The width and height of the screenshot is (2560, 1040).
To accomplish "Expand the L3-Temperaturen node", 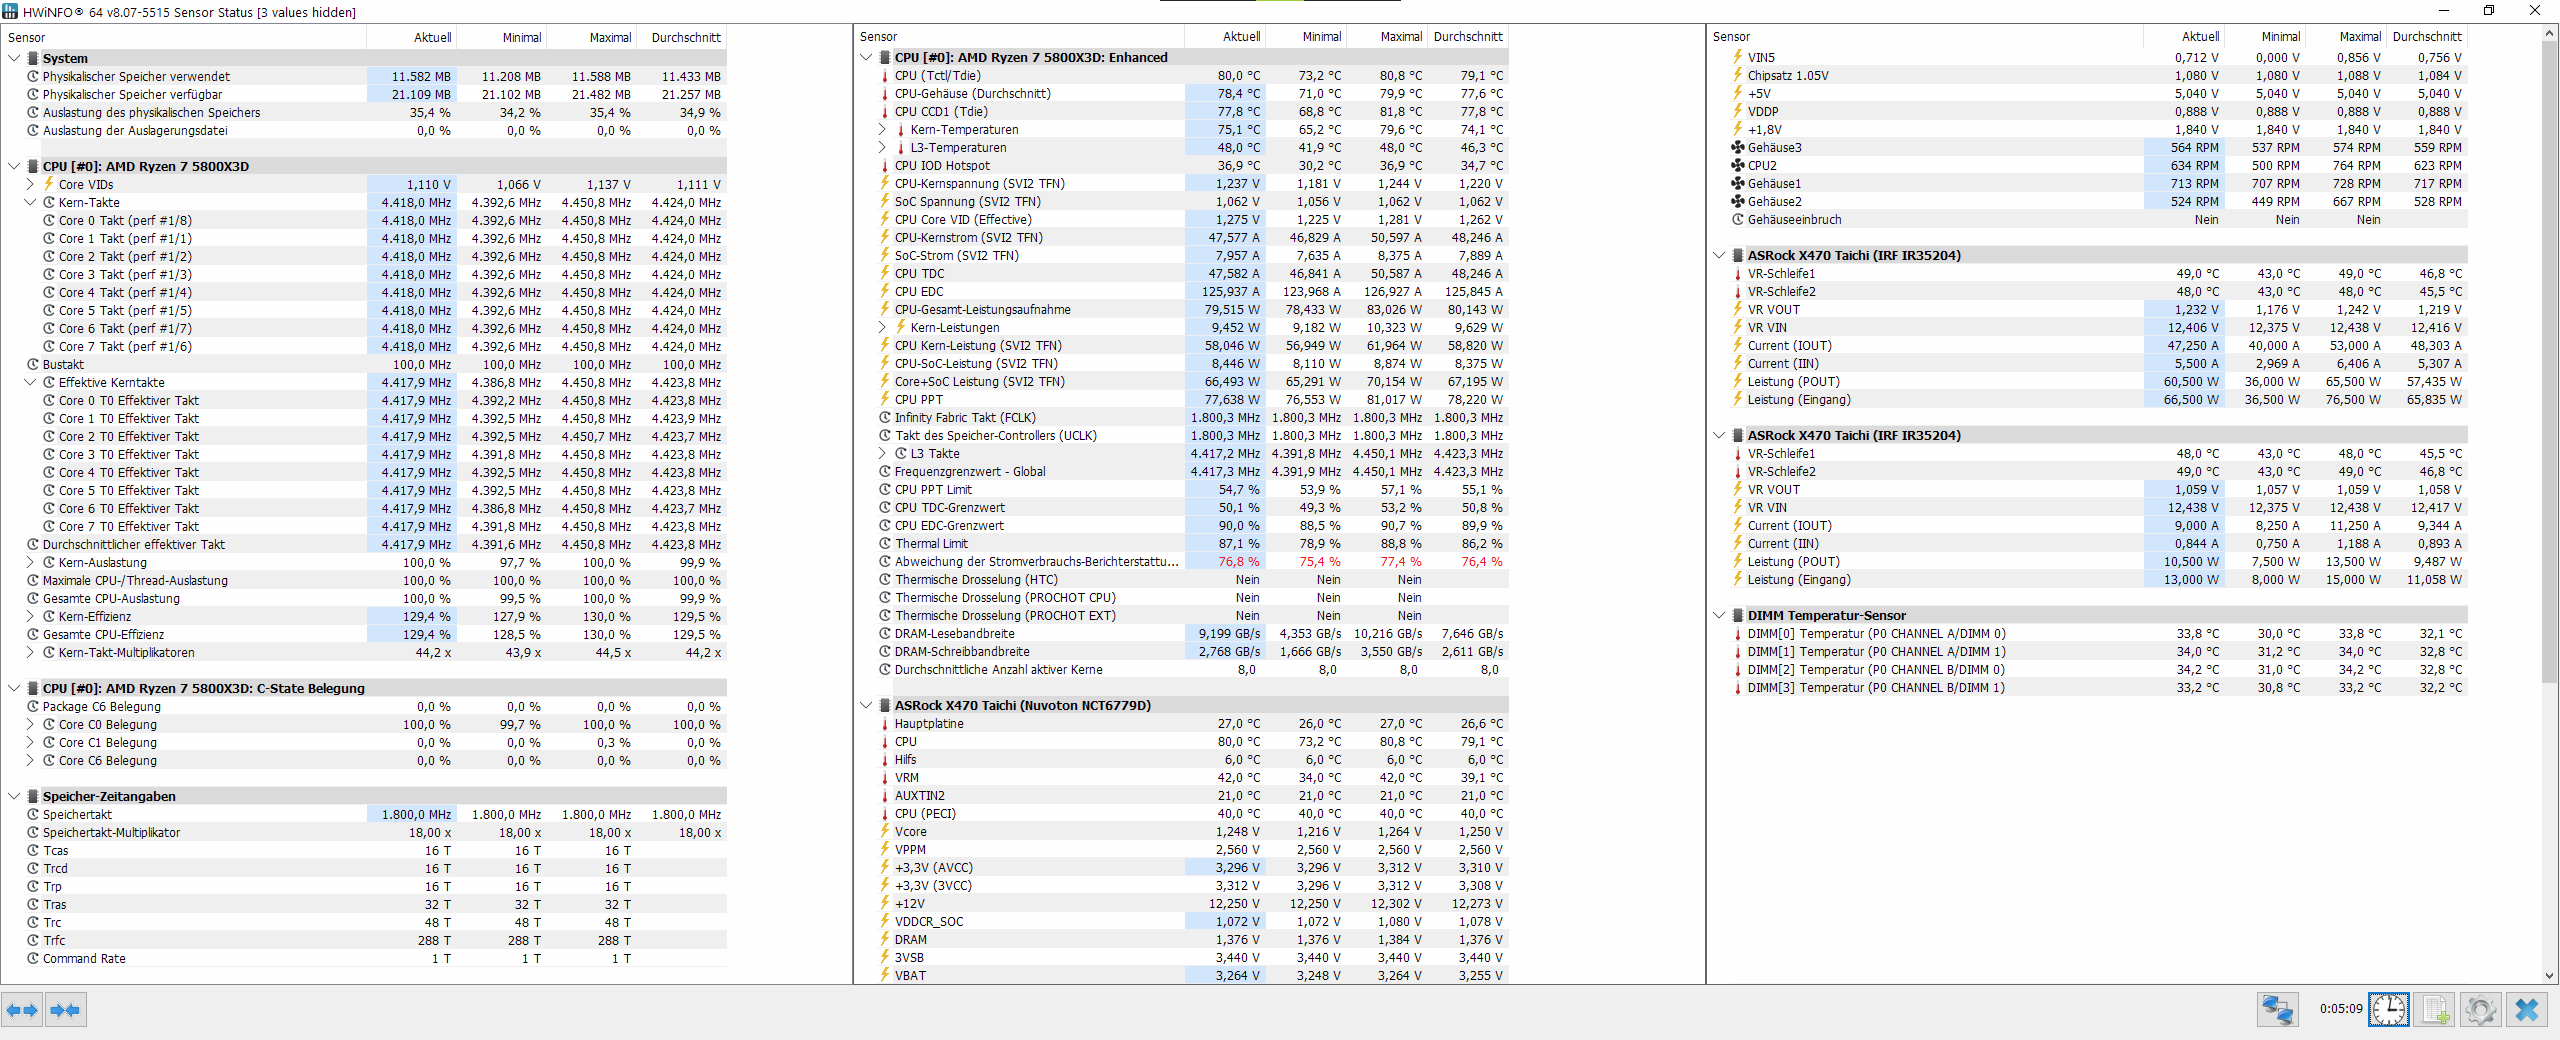I will click(882, 148).
